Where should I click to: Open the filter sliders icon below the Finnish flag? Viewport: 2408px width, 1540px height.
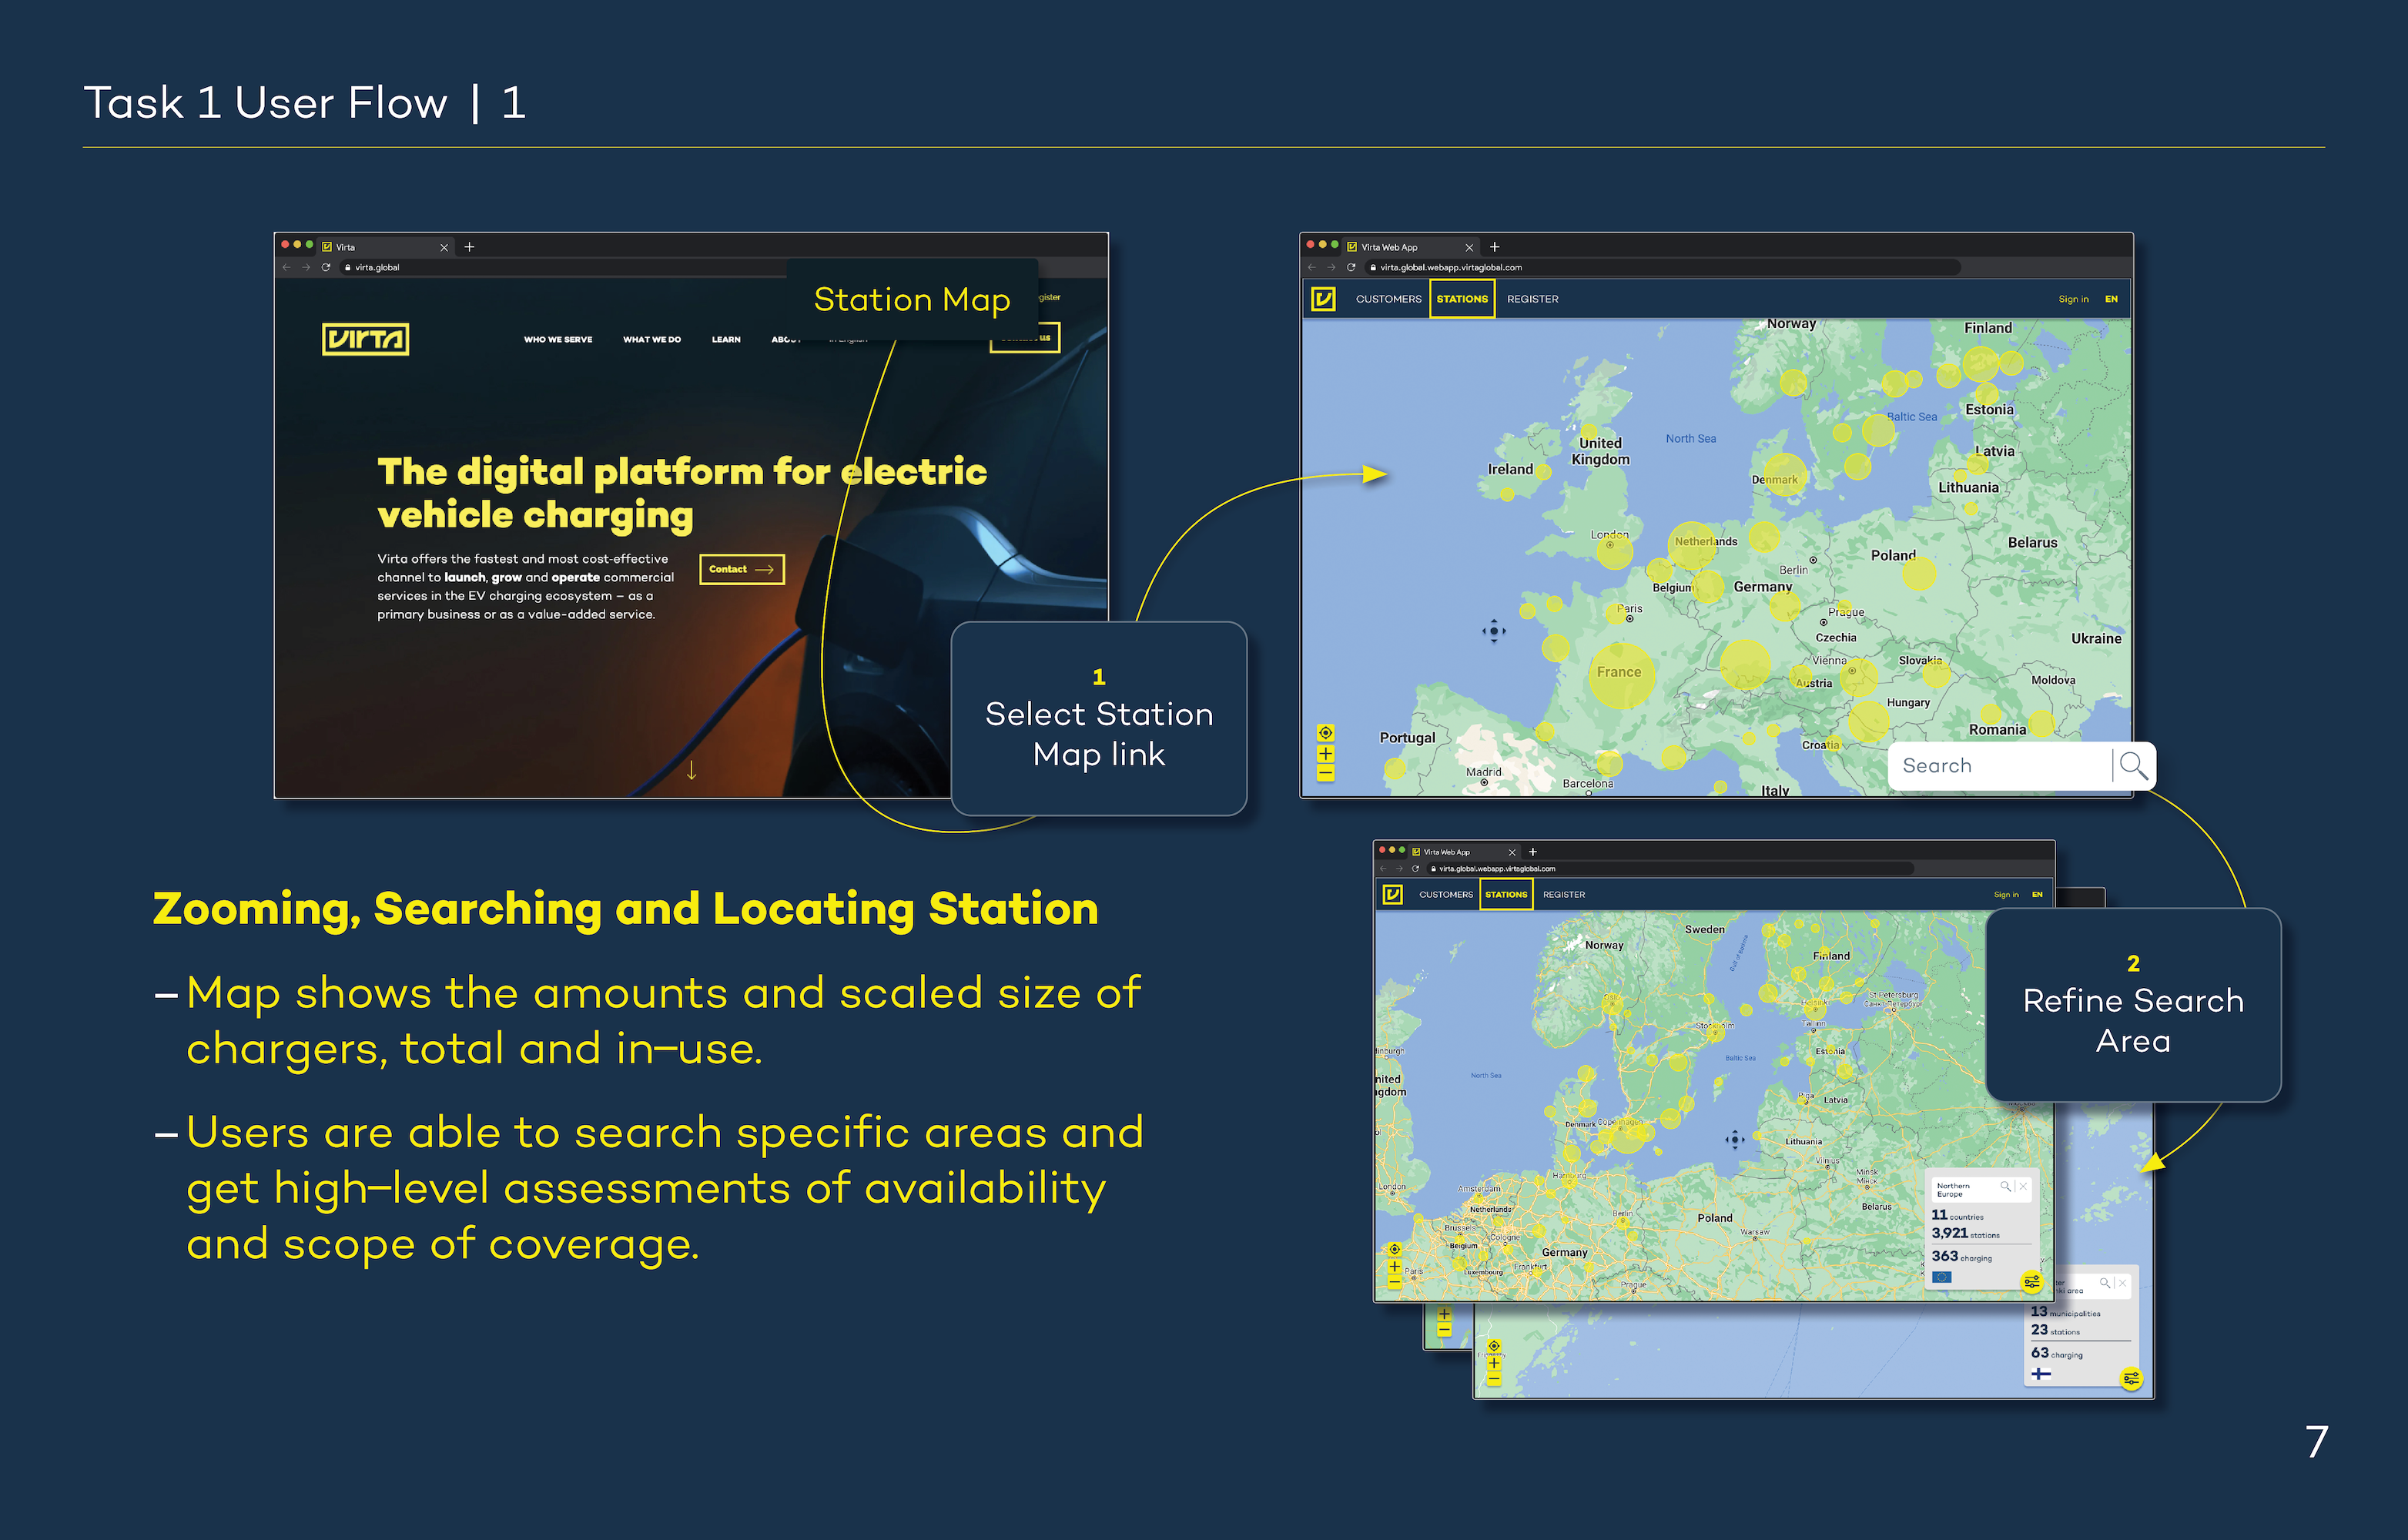coord(2131,1379)
